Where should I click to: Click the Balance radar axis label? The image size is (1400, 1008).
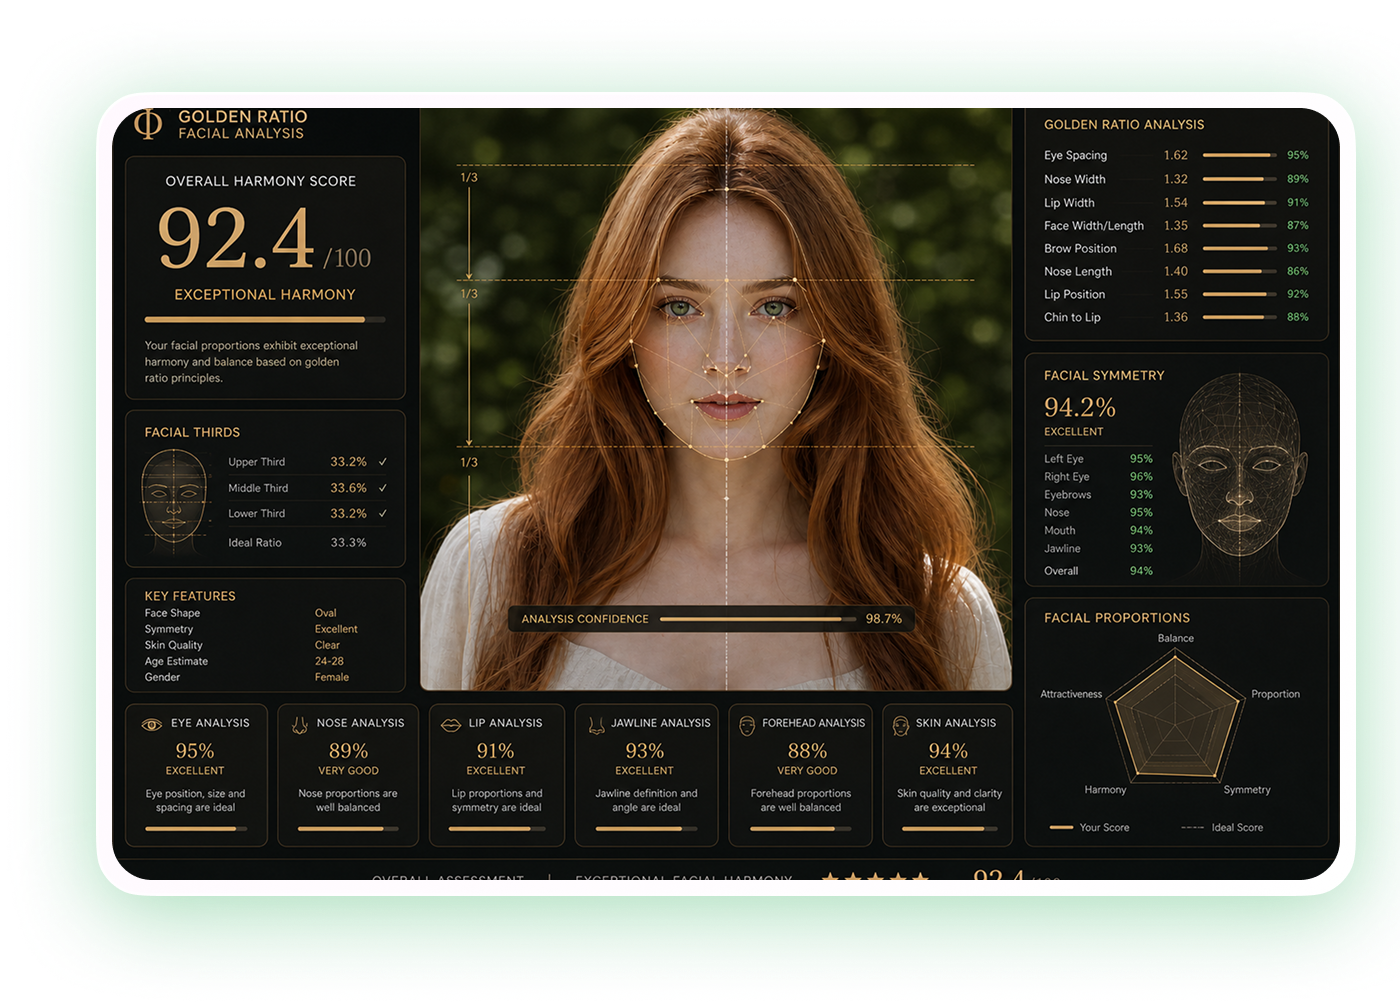pyautogui.click(x=1176, y=638)
